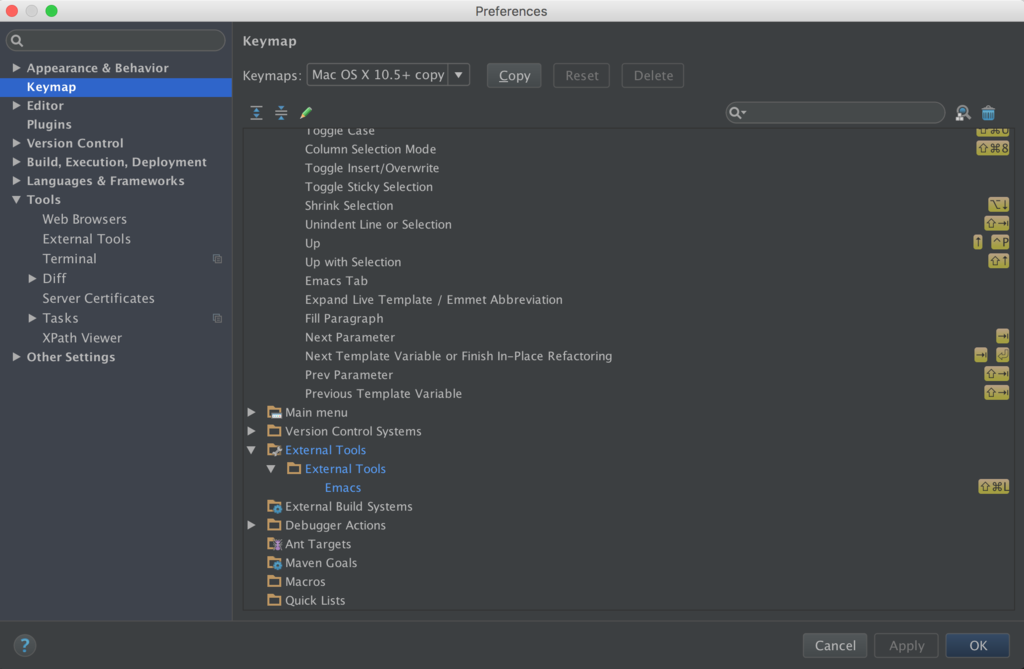Click the Delete keymap button
Screen dimensions: 1024x669
click(652, 75)
